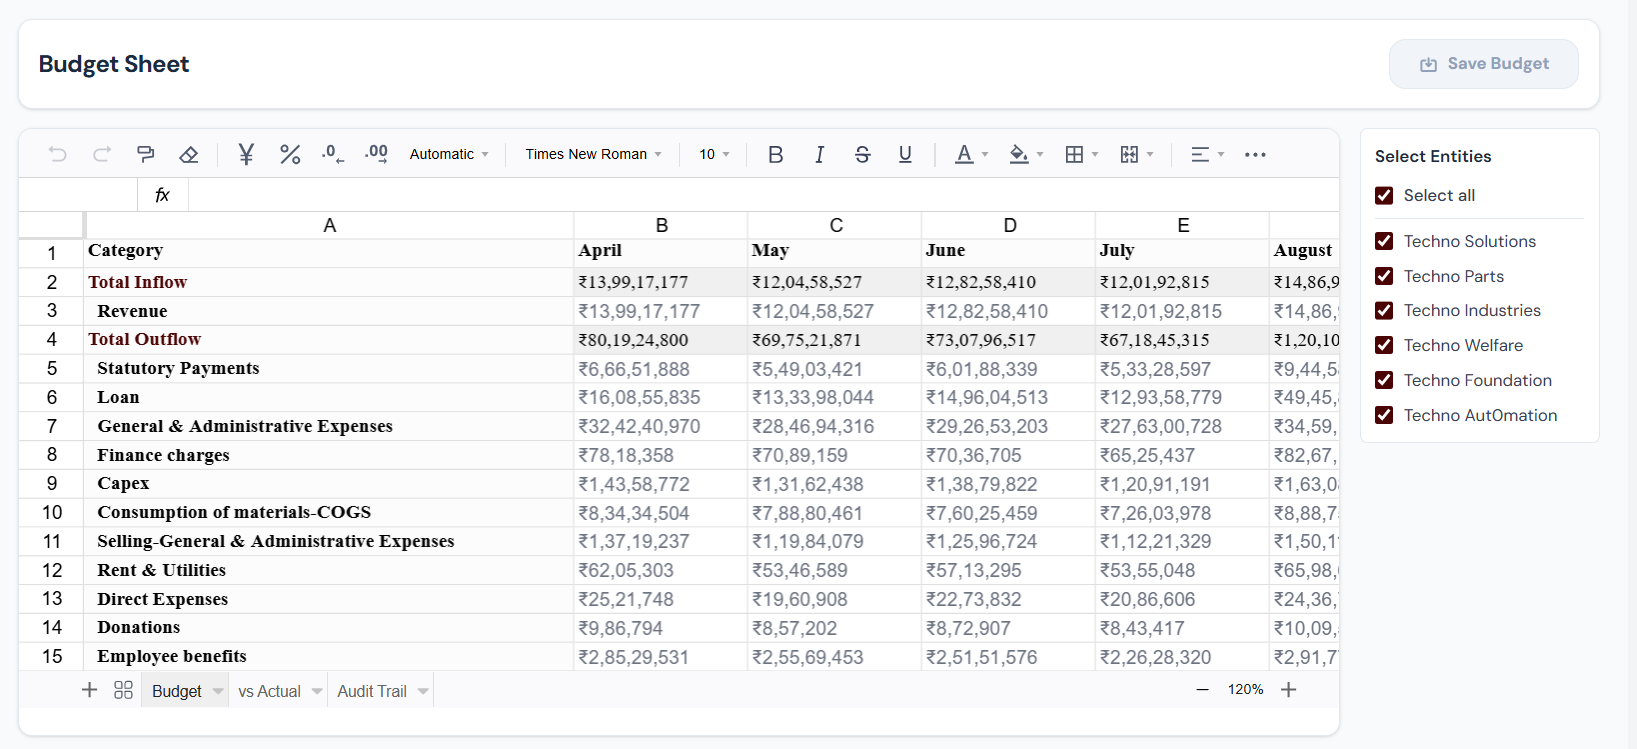Click zoom in plus button
Viewport: 1637px width, 749px height.
(1289, 690)
